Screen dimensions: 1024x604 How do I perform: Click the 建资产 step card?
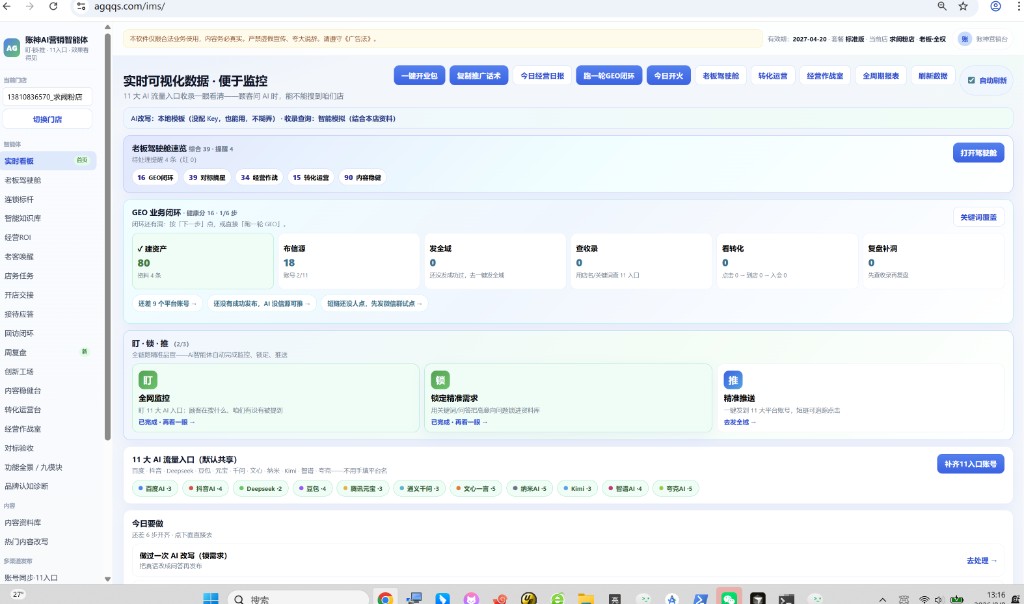click(x=202, y=261)
